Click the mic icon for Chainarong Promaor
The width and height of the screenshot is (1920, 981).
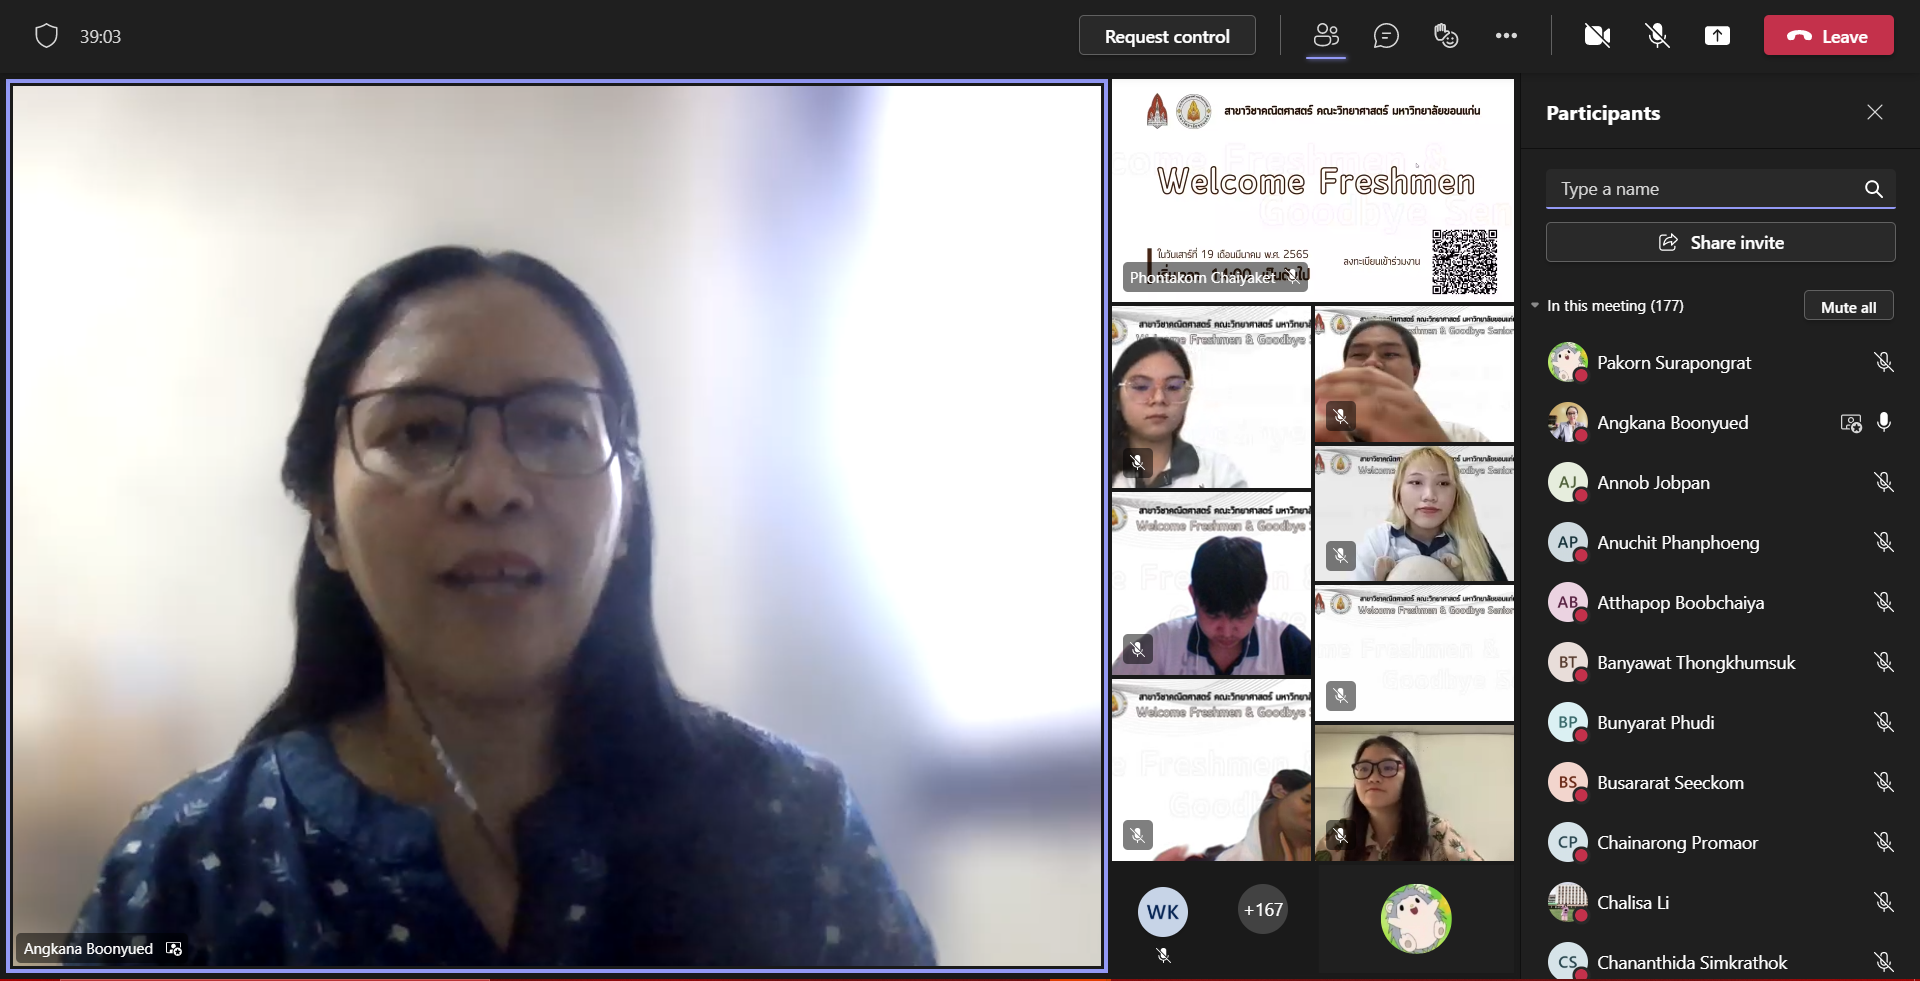tap(1884, 842)
